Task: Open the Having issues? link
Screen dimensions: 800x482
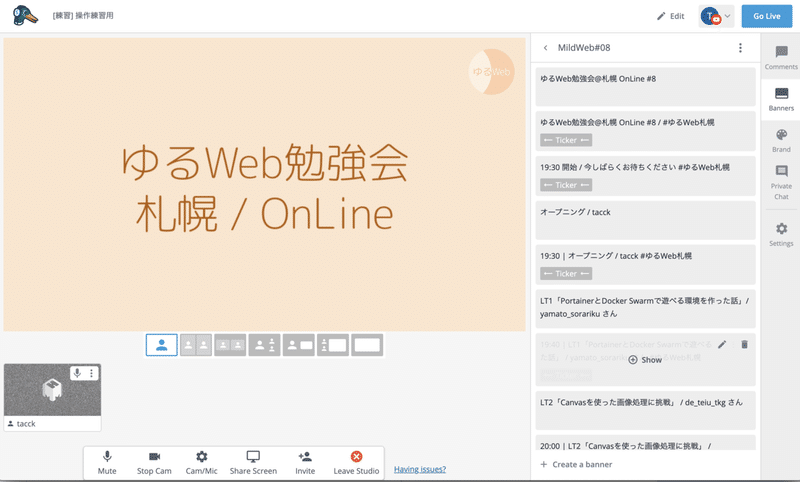Action: tap(420, 469)
